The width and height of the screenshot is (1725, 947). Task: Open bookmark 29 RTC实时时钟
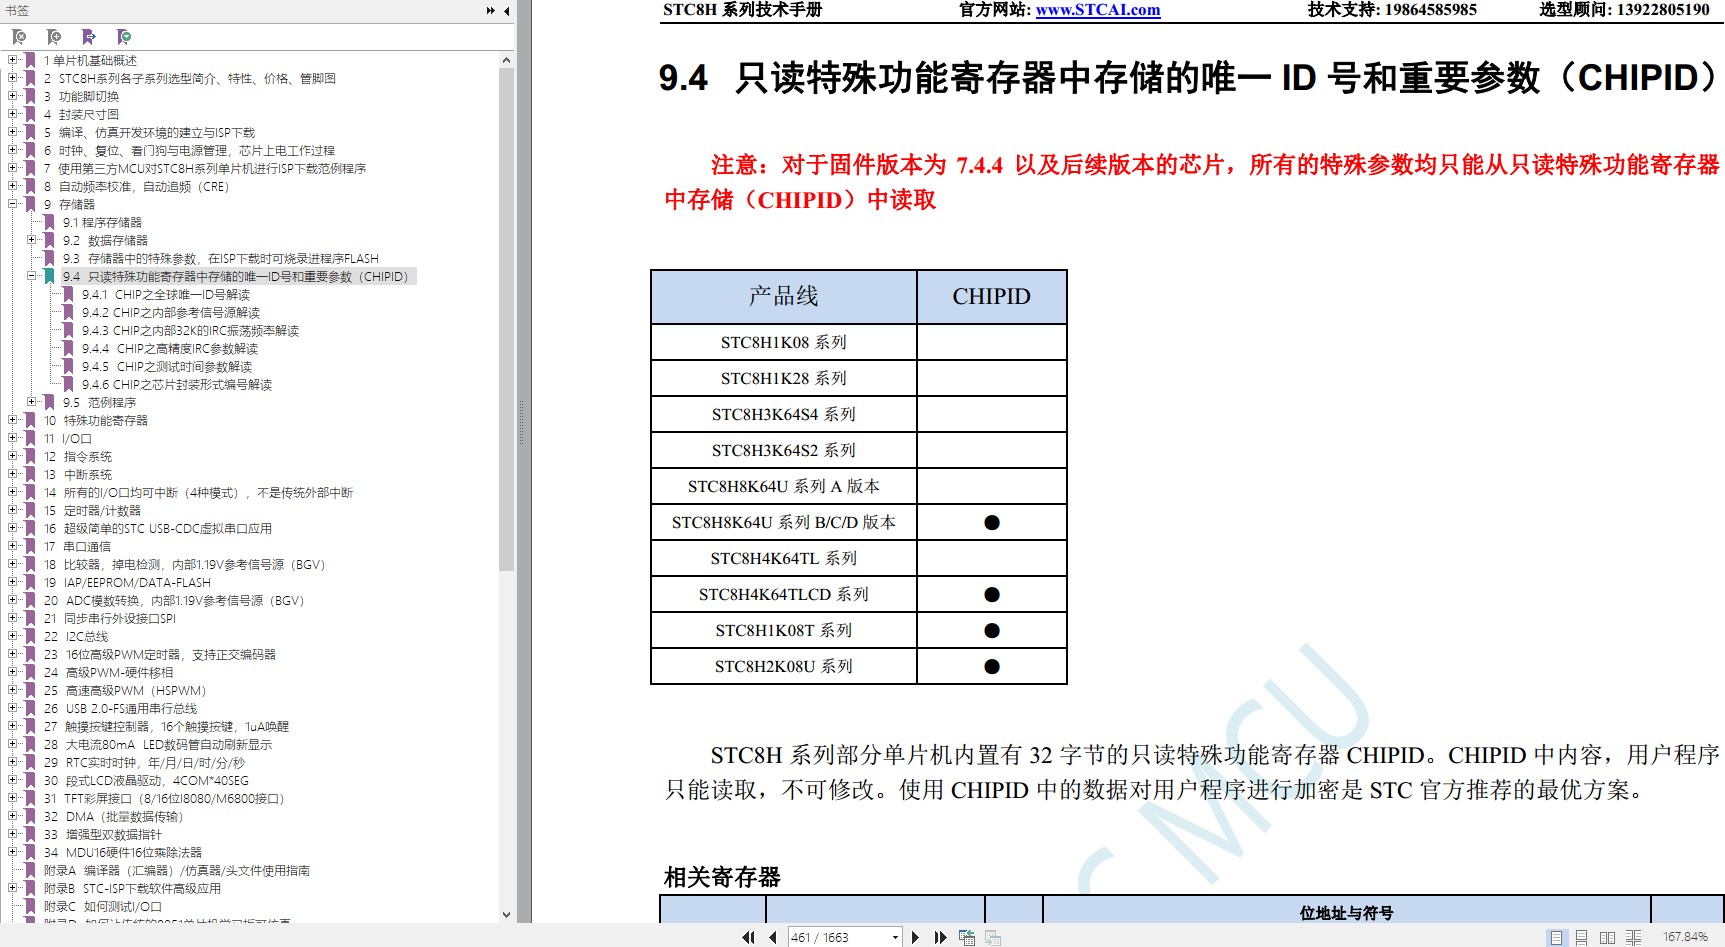(144, 762)
